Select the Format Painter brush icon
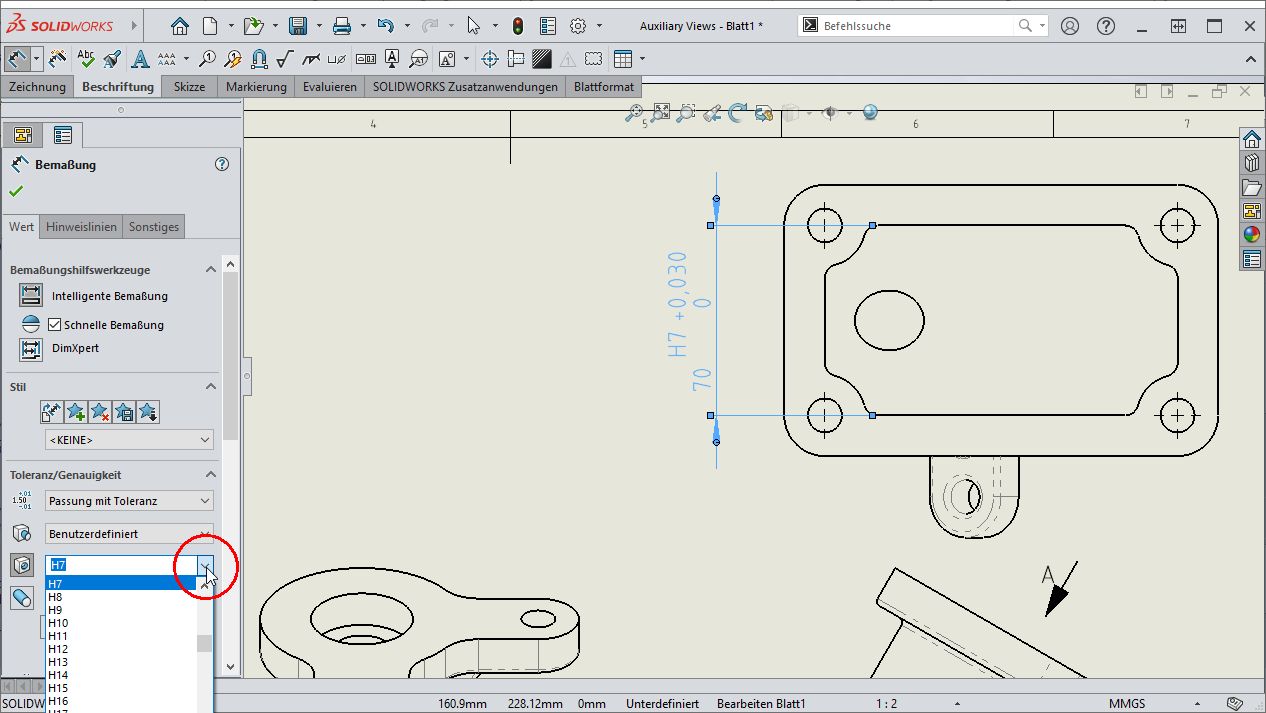This screenshot has height=713, width=1266. pyautogui.click(x=112, y=59)
